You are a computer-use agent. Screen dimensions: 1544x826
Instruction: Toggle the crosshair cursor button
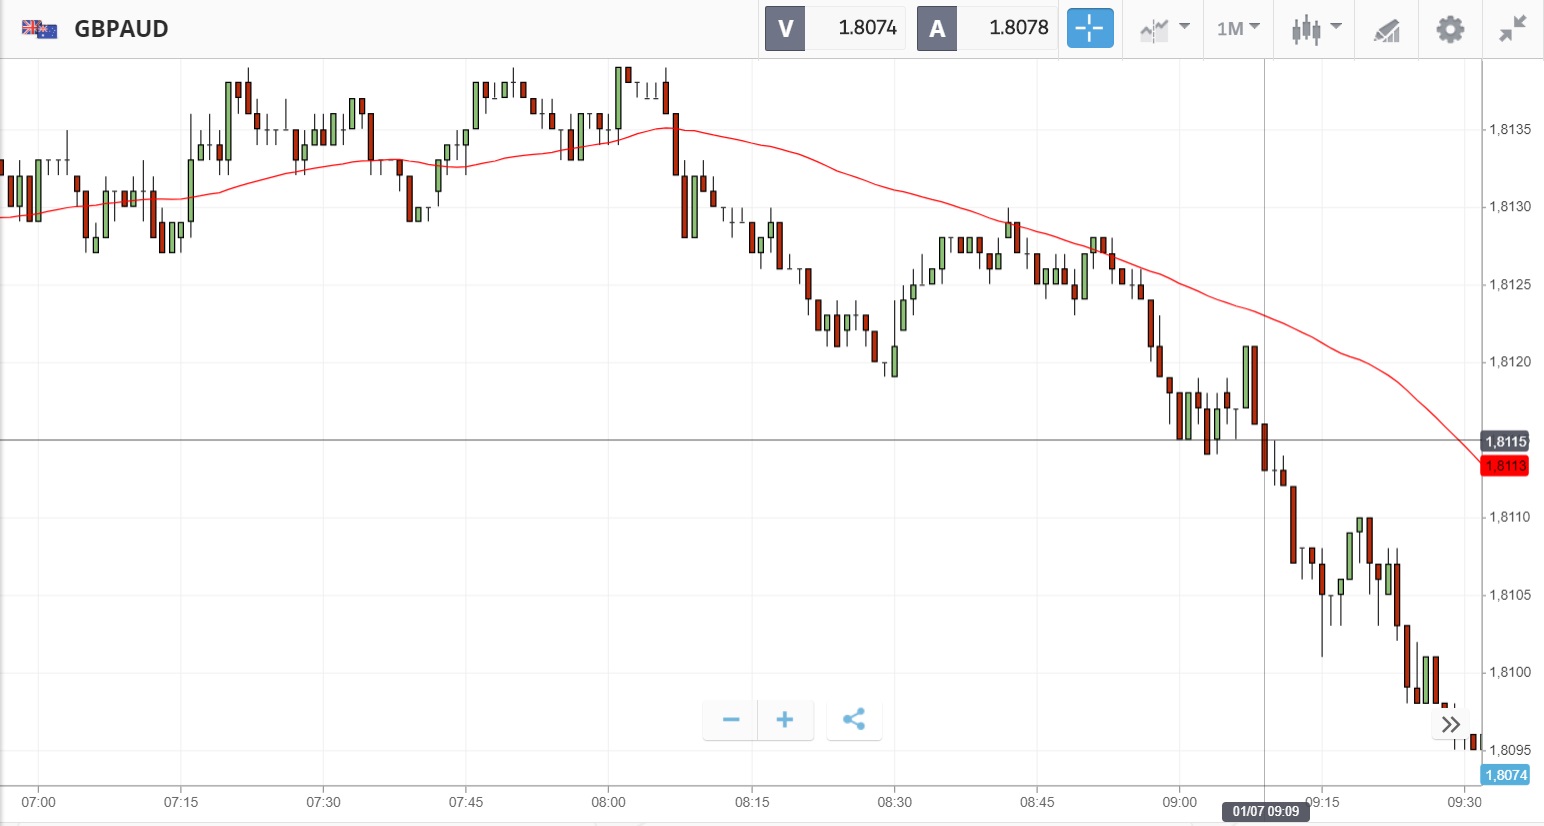(1089, 29)
